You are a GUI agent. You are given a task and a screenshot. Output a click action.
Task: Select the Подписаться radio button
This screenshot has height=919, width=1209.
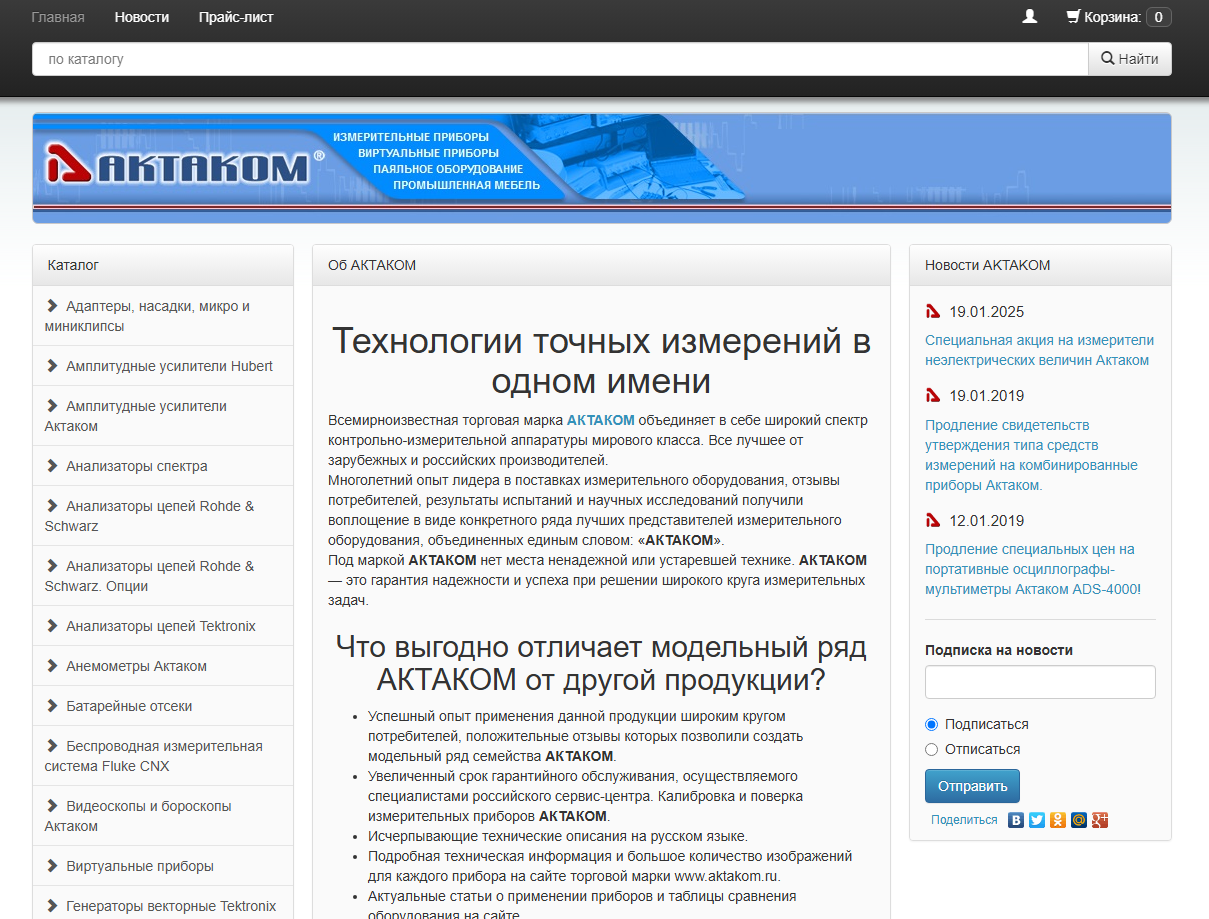932,724
